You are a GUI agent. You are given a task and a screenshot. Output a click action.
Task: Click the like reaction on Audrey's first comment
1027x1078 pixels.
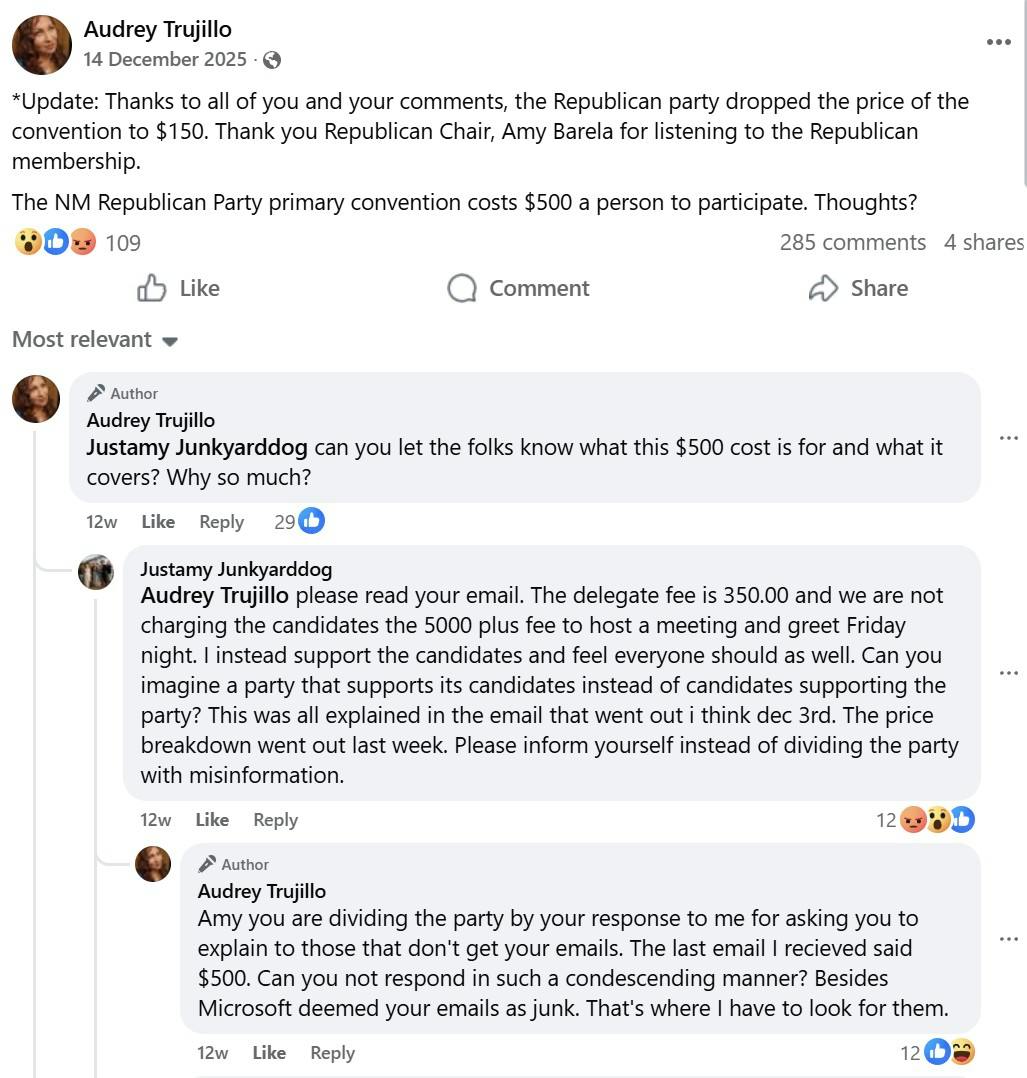tap(312, 521)
